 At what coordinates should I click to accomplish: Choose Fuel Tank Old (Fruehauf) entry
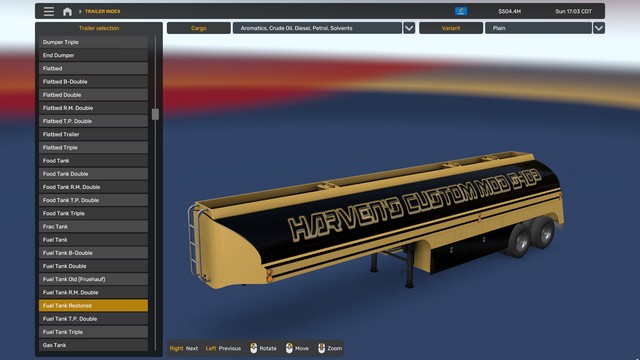(93, 279)
